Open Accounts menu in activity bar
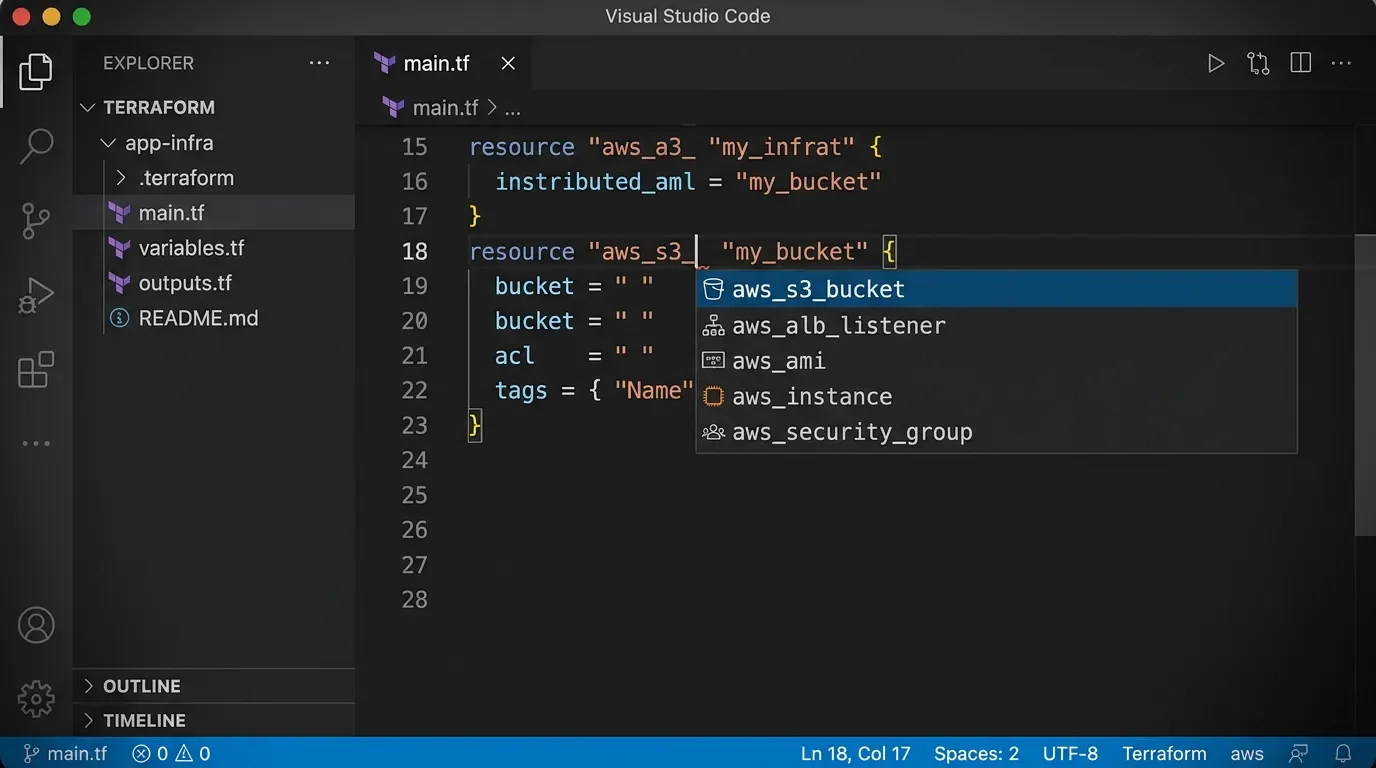Viewport: 1376px width, 768px height. [x=36, y=625]
